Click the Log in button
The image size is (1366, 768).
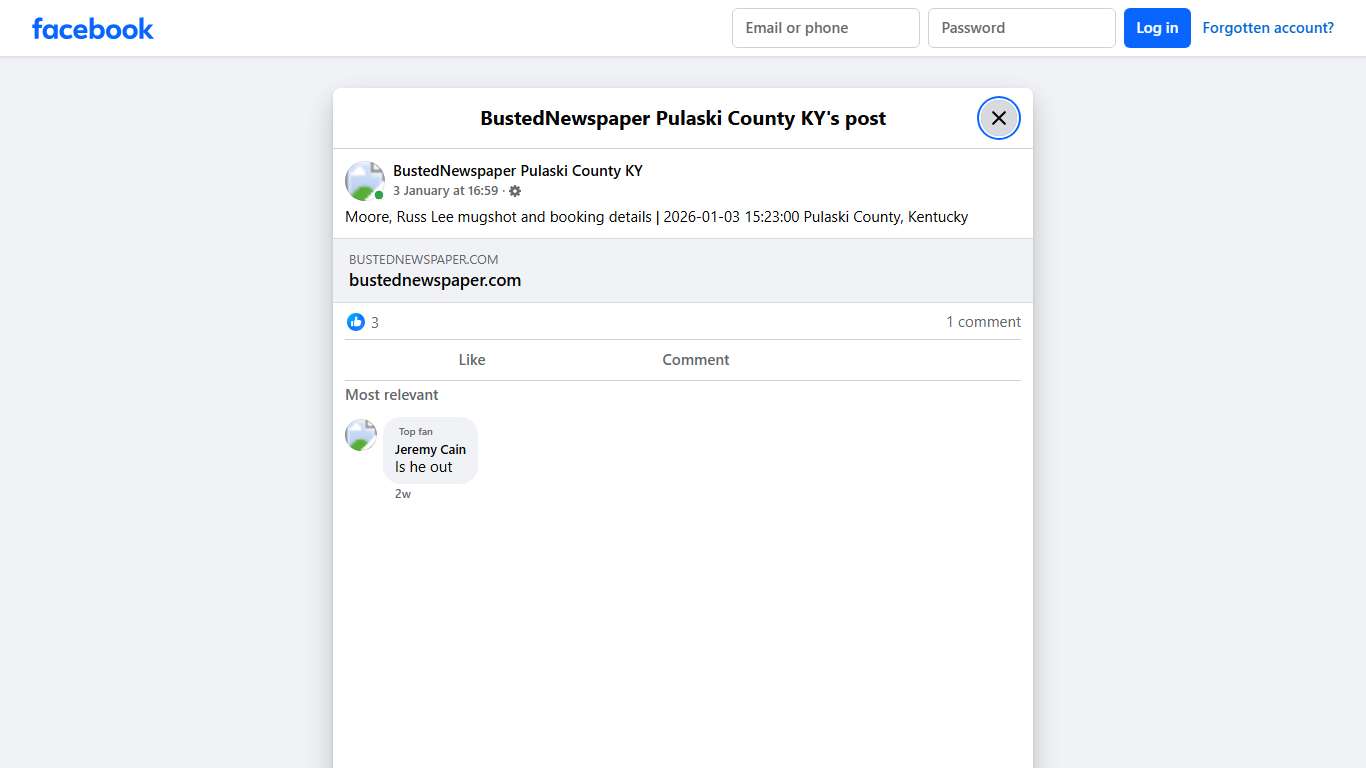[1156, 28]
